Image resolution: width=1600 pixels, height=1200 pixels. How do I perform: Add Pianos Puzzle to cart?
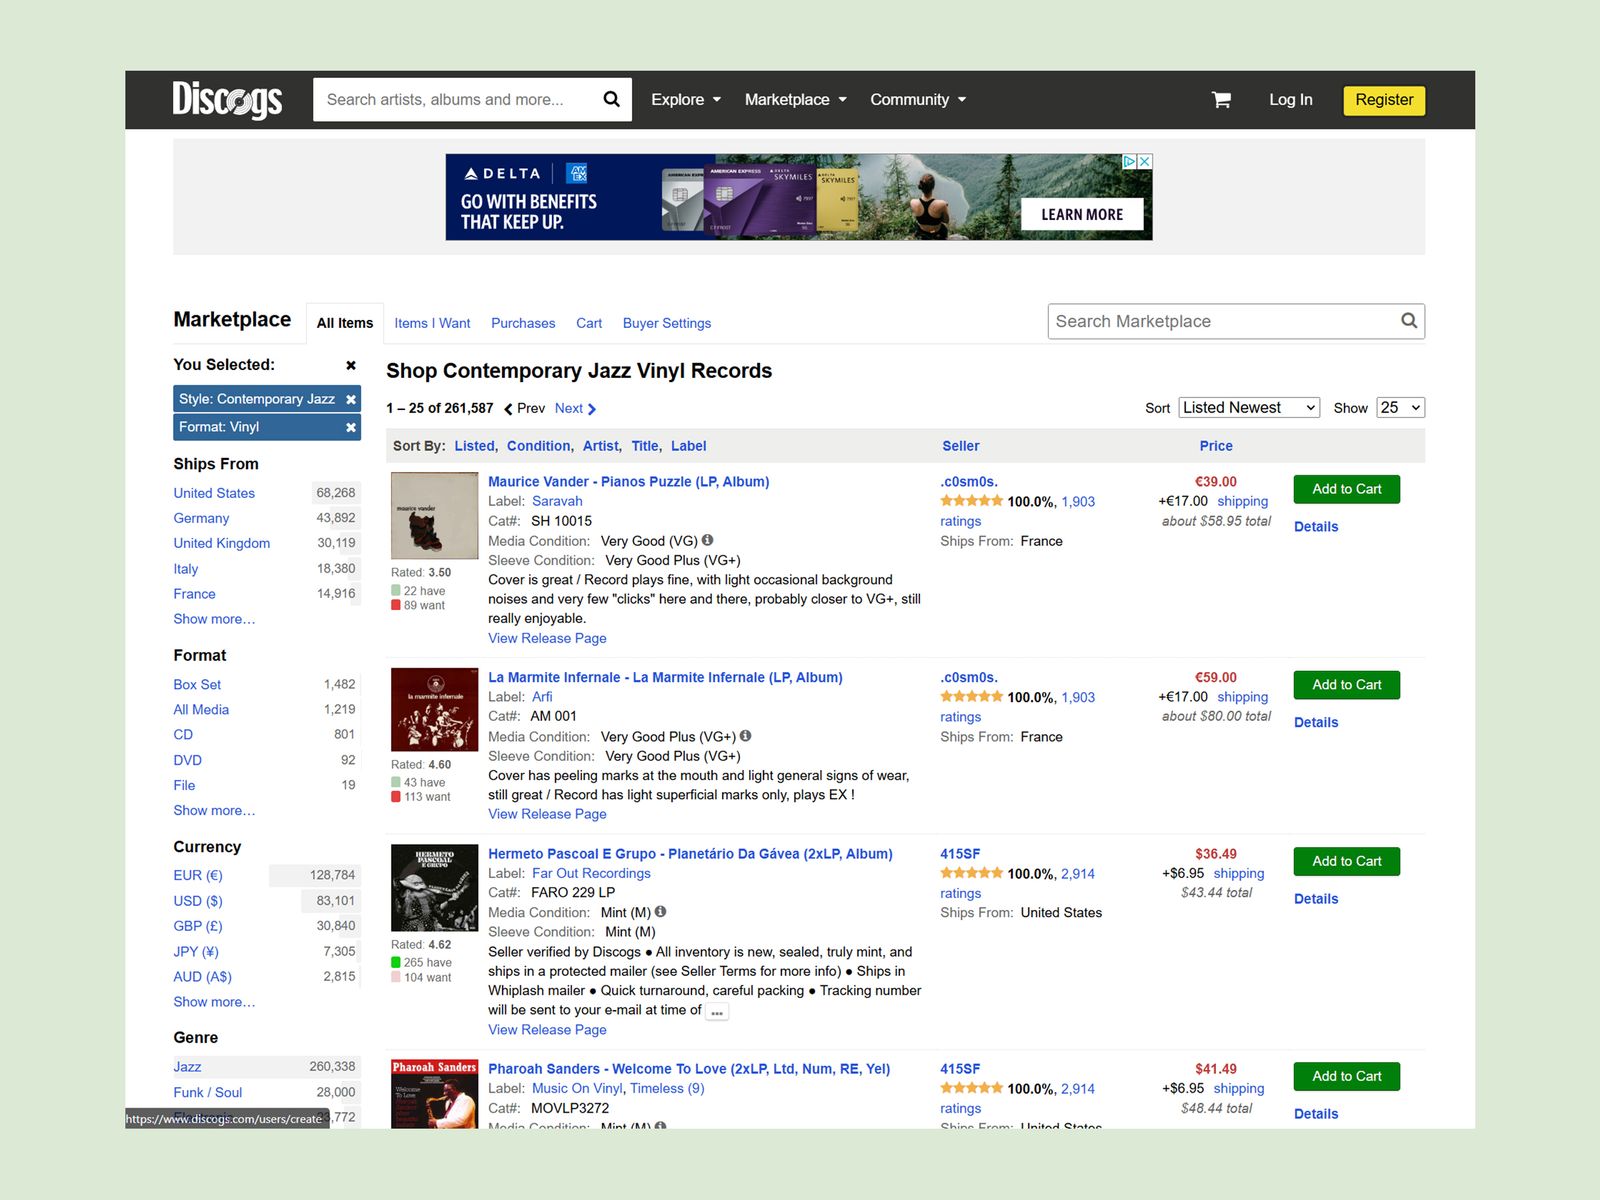pos(1345,489)
